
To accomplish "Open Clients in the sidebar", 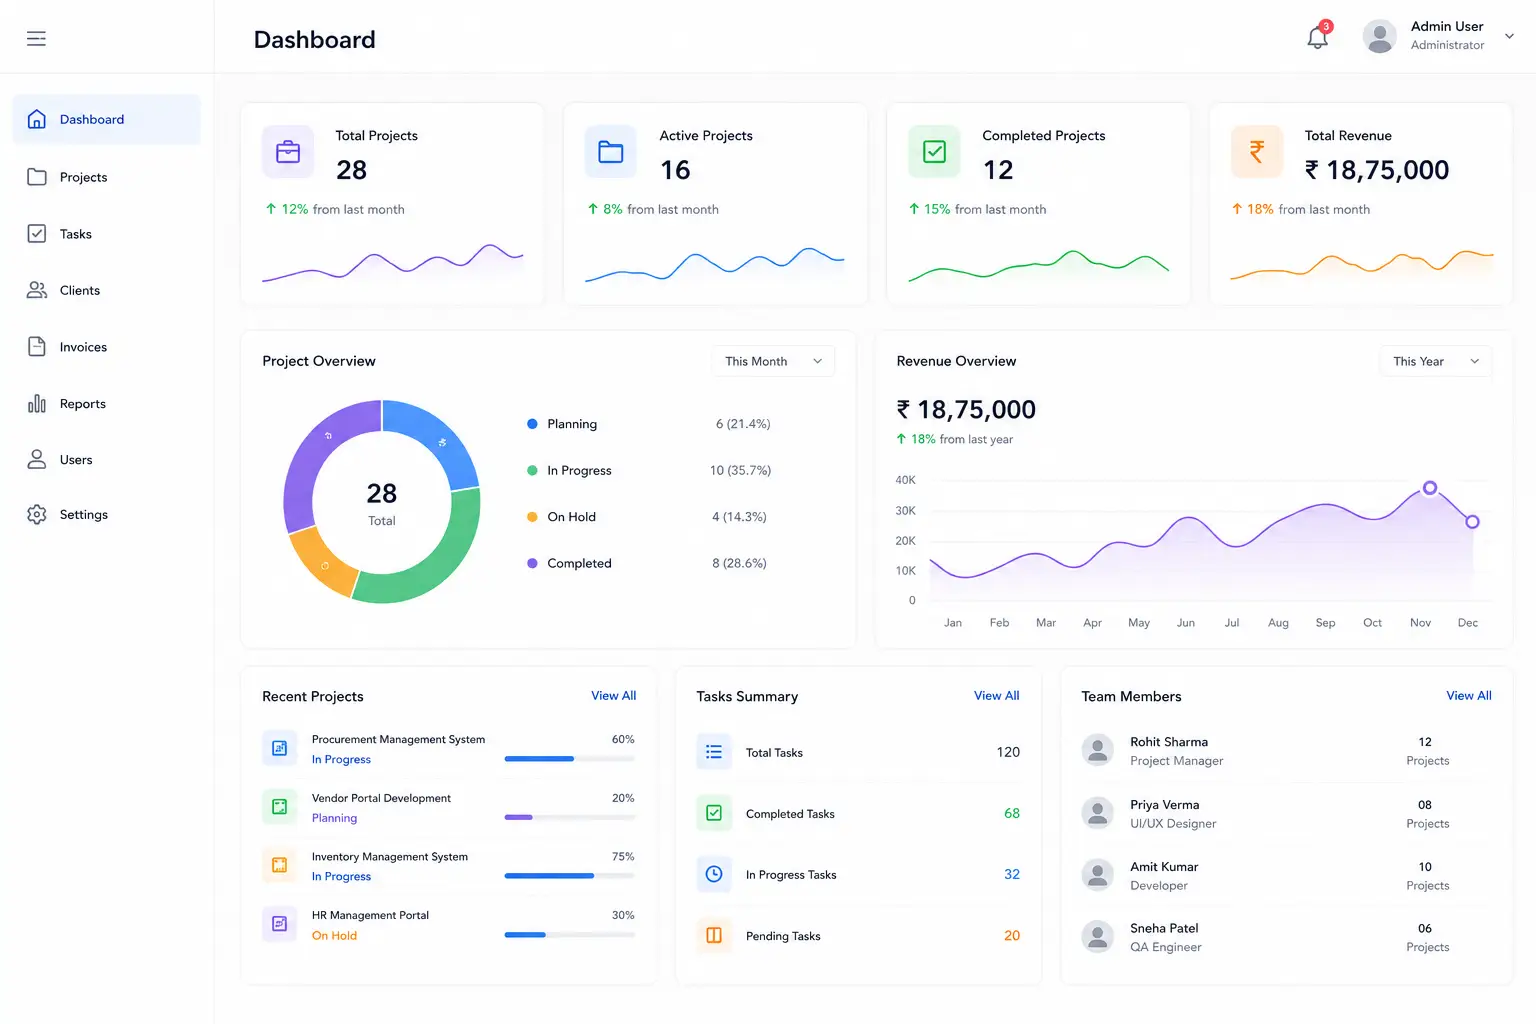I will point(106,290).
